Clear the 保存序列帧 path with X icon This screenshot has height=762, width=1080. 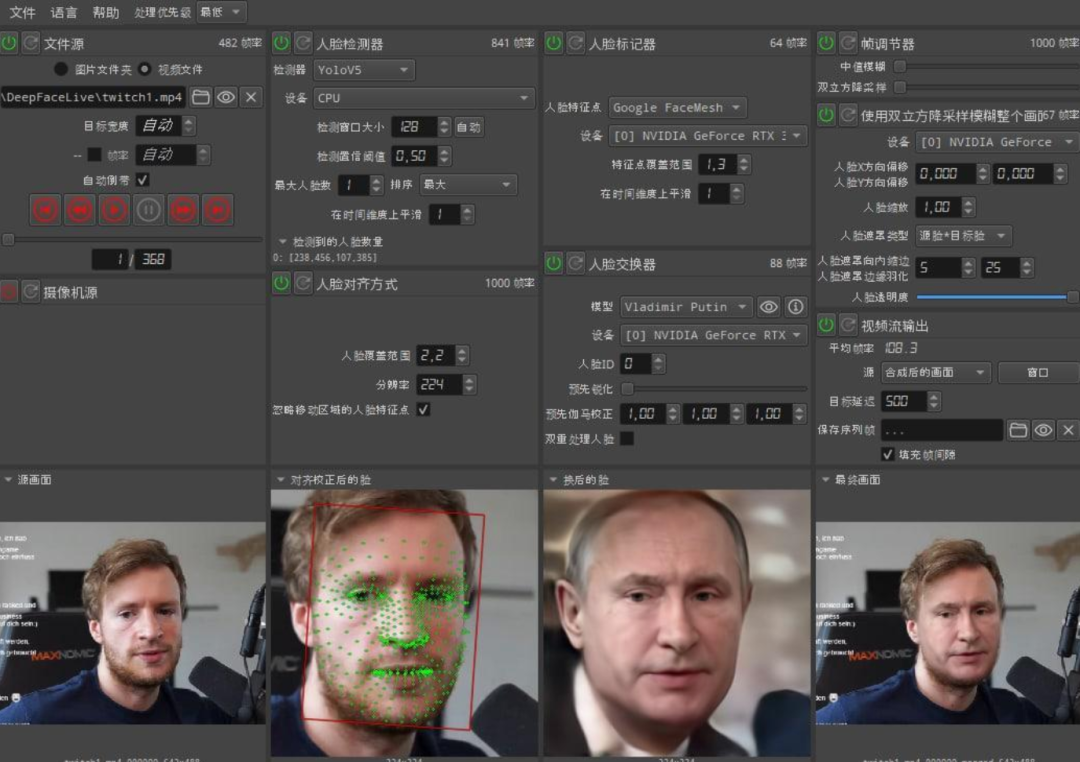[1068, 430]
